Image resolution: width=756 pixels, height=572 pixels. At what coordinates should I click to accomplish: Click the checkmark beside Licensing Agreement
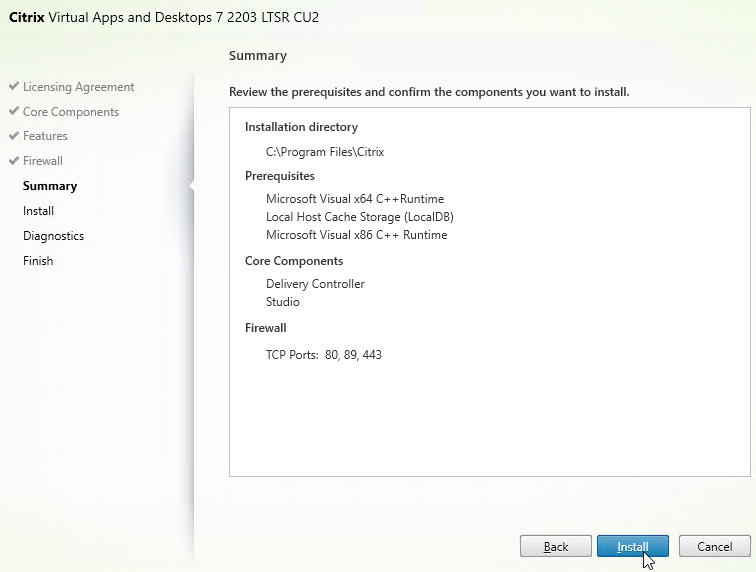pos(14,86)
